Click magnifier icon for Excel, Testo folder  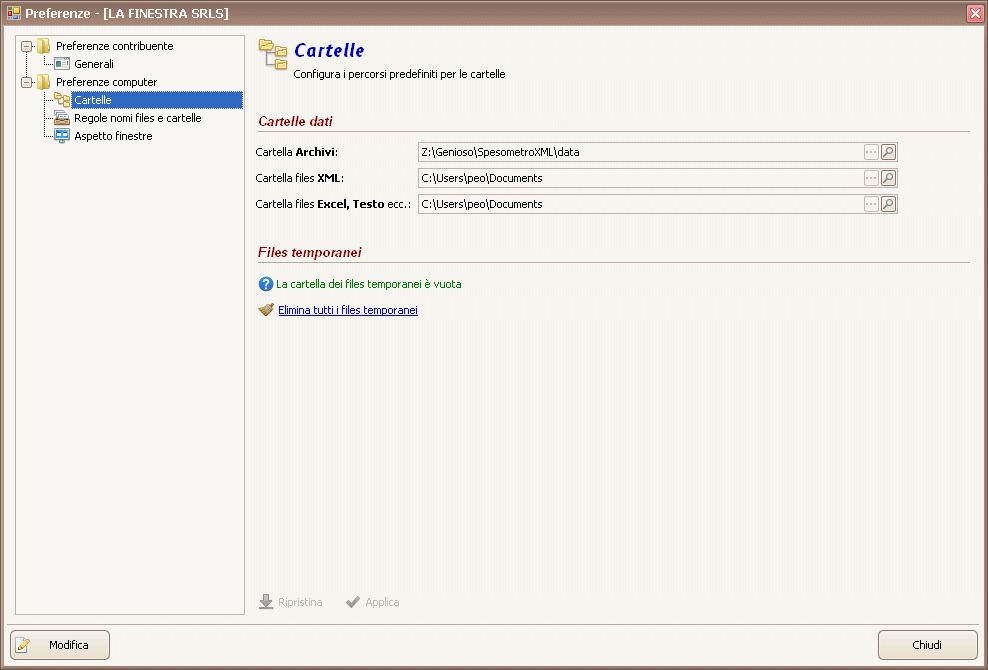889,204
